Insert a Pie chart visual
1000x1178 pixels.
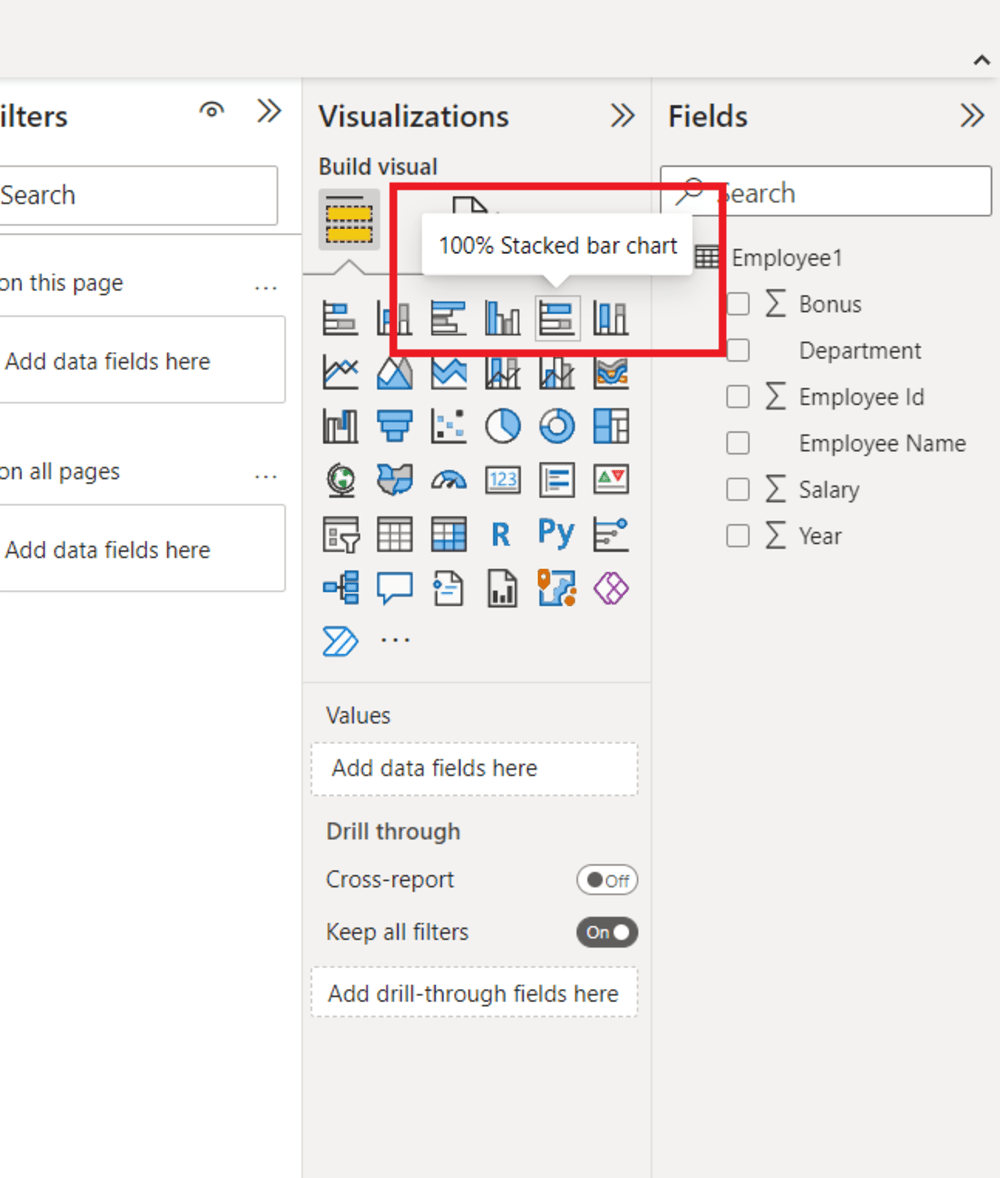click(503, 427)
